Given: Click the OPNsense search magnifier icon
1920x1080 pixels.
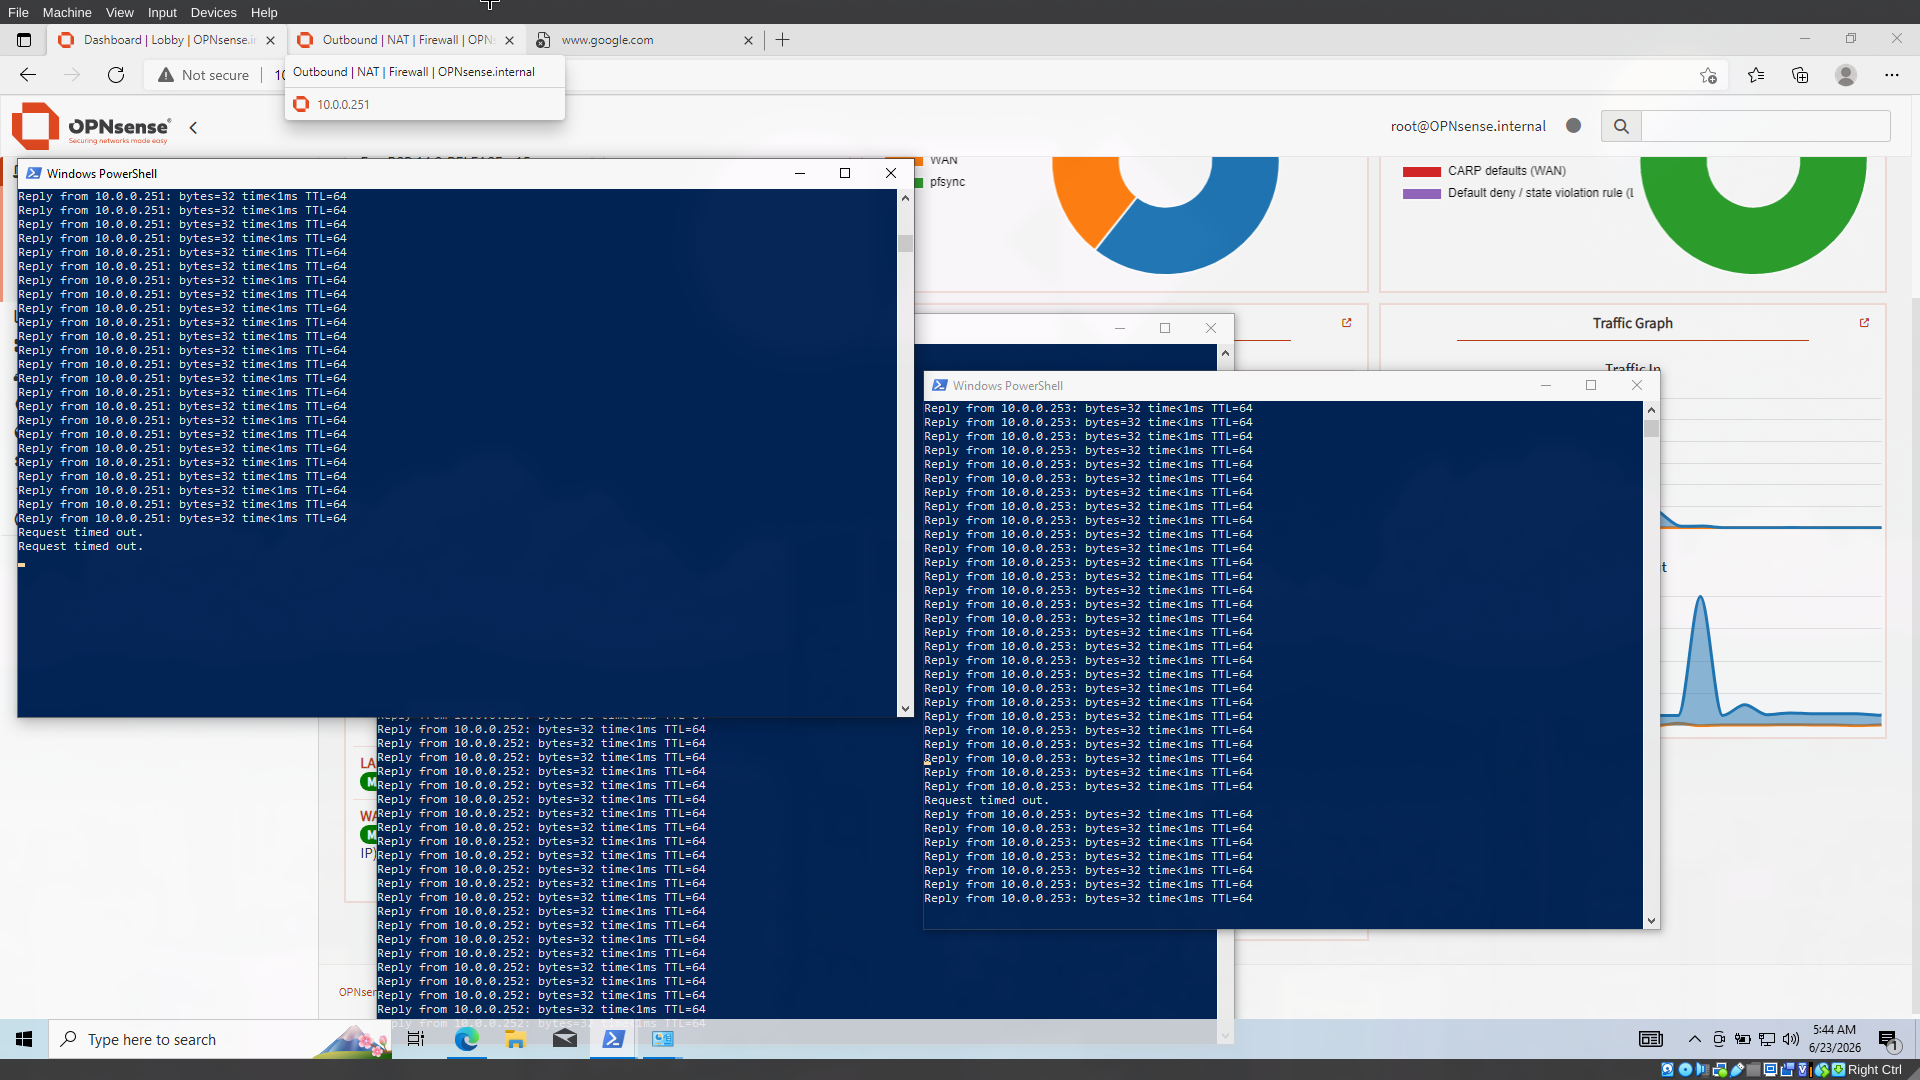Looking at the screenshot, I should coord(1621,126).
